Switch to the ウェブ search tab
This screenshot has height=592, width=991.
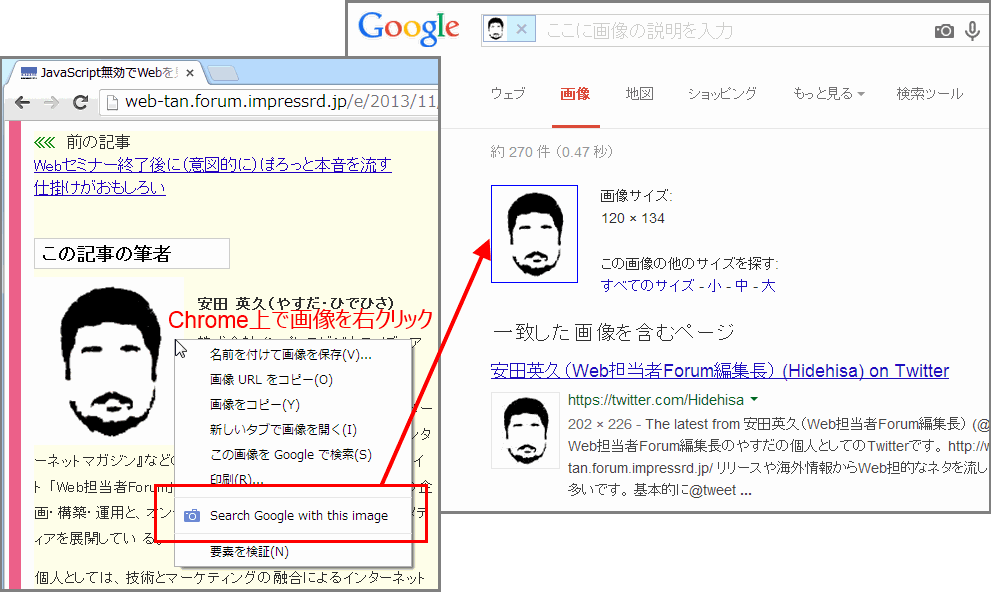tap(508, 94)
